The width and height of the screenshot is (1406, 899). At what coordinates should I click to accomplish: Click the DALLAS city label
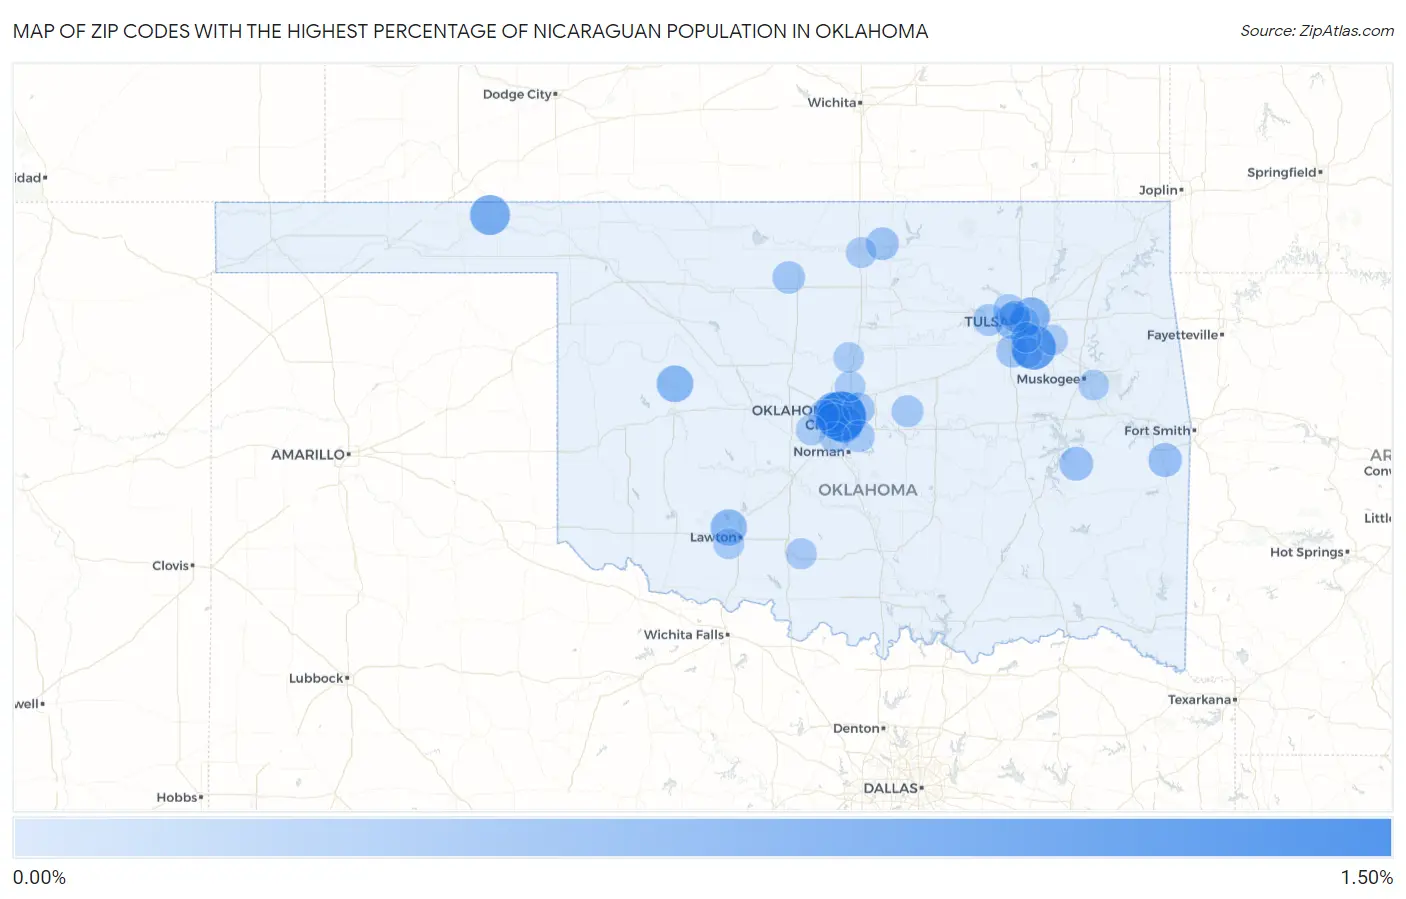[890, 788]
